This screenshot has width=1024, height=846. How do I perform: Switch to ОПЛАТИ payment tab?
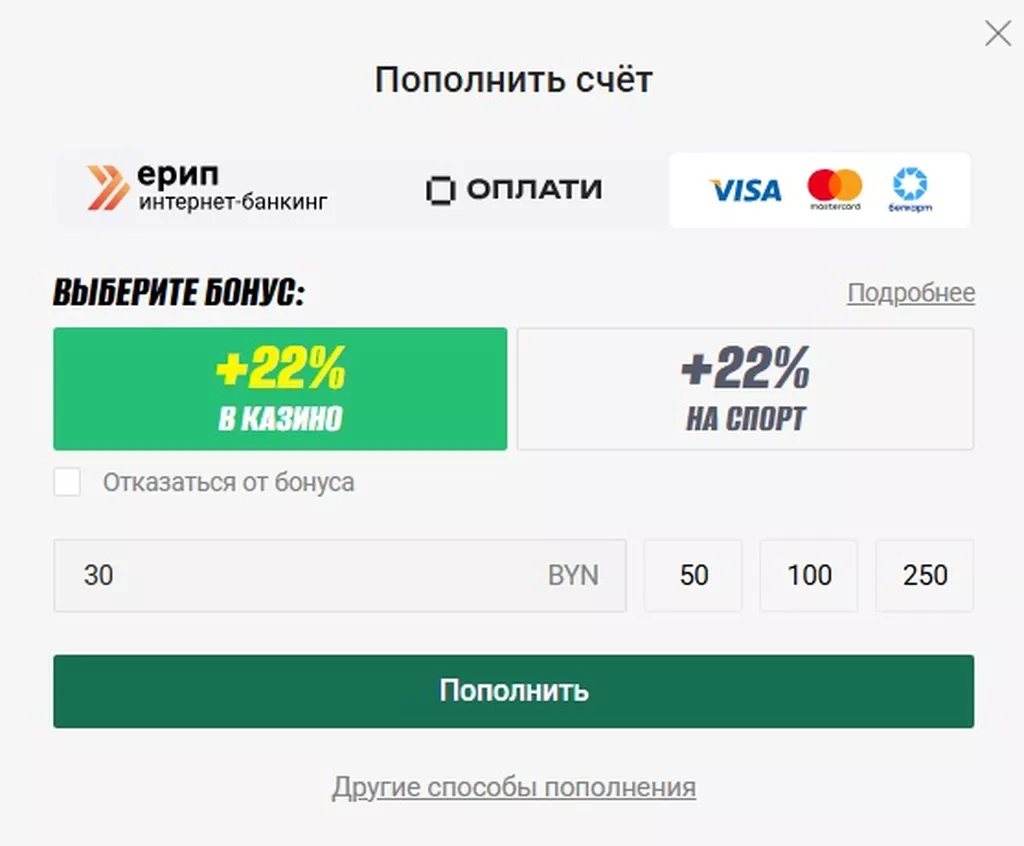[x=514, y=190]
